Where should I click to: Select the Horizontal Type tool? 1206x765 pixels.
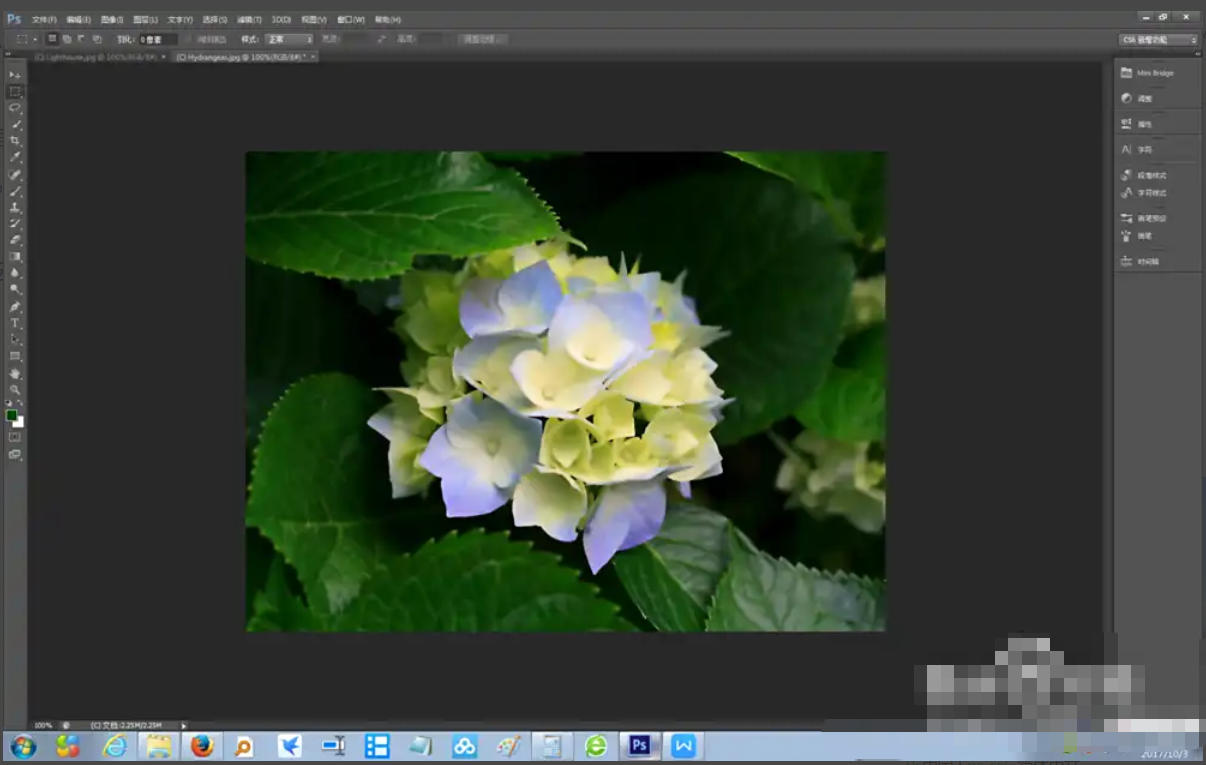pos(14,323)
